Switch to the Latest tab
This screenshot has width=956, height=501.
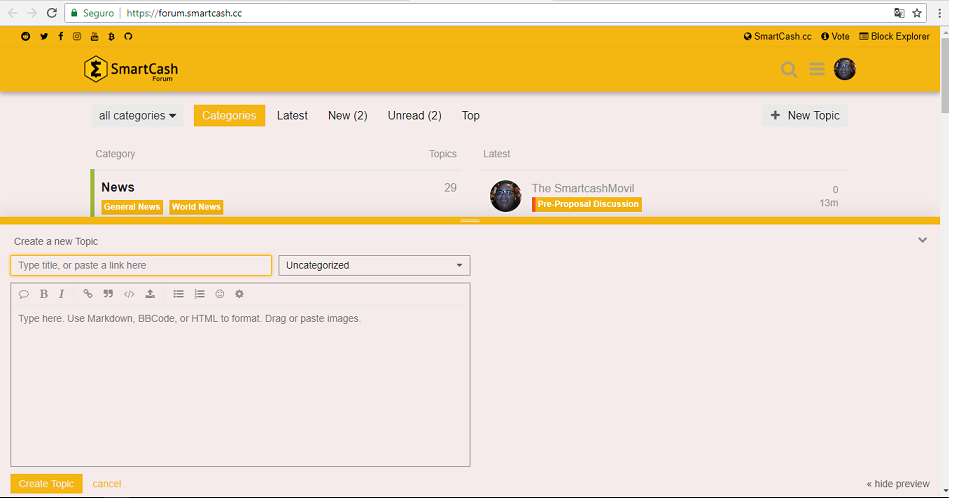(292, 116)
